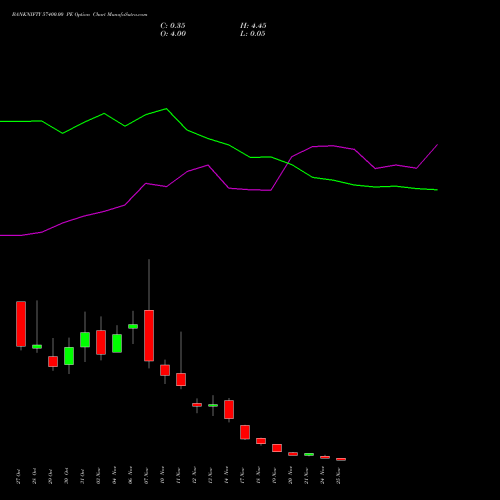The width and height of the screenshot is (500, 500).
Task: Click the '25 Nov' date label
Action: point(338,476)
